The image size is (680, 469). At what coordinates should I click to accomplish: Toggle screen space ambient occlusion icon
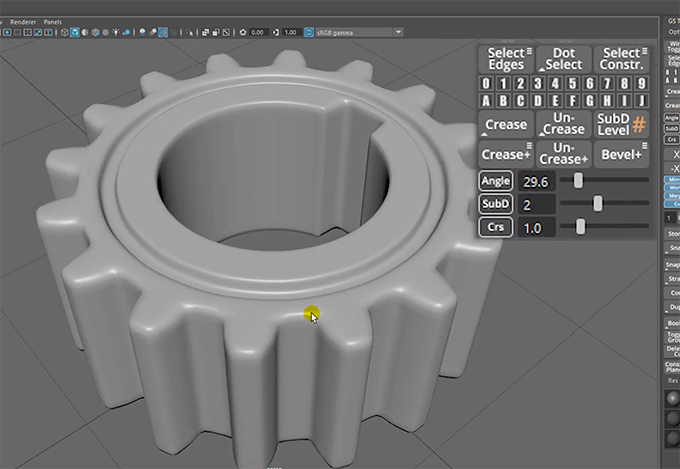[142, 33]
